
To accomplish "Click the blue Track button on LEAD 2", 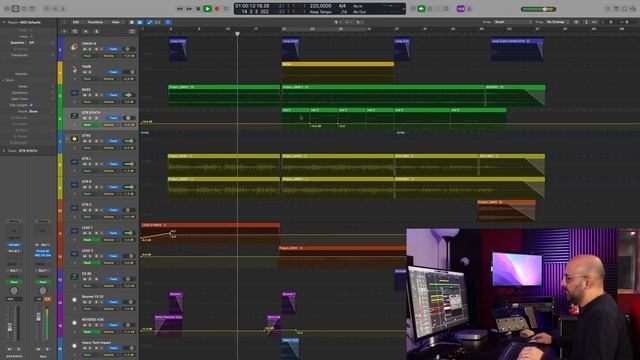I will pyautogui.click(x=113, y=256).
